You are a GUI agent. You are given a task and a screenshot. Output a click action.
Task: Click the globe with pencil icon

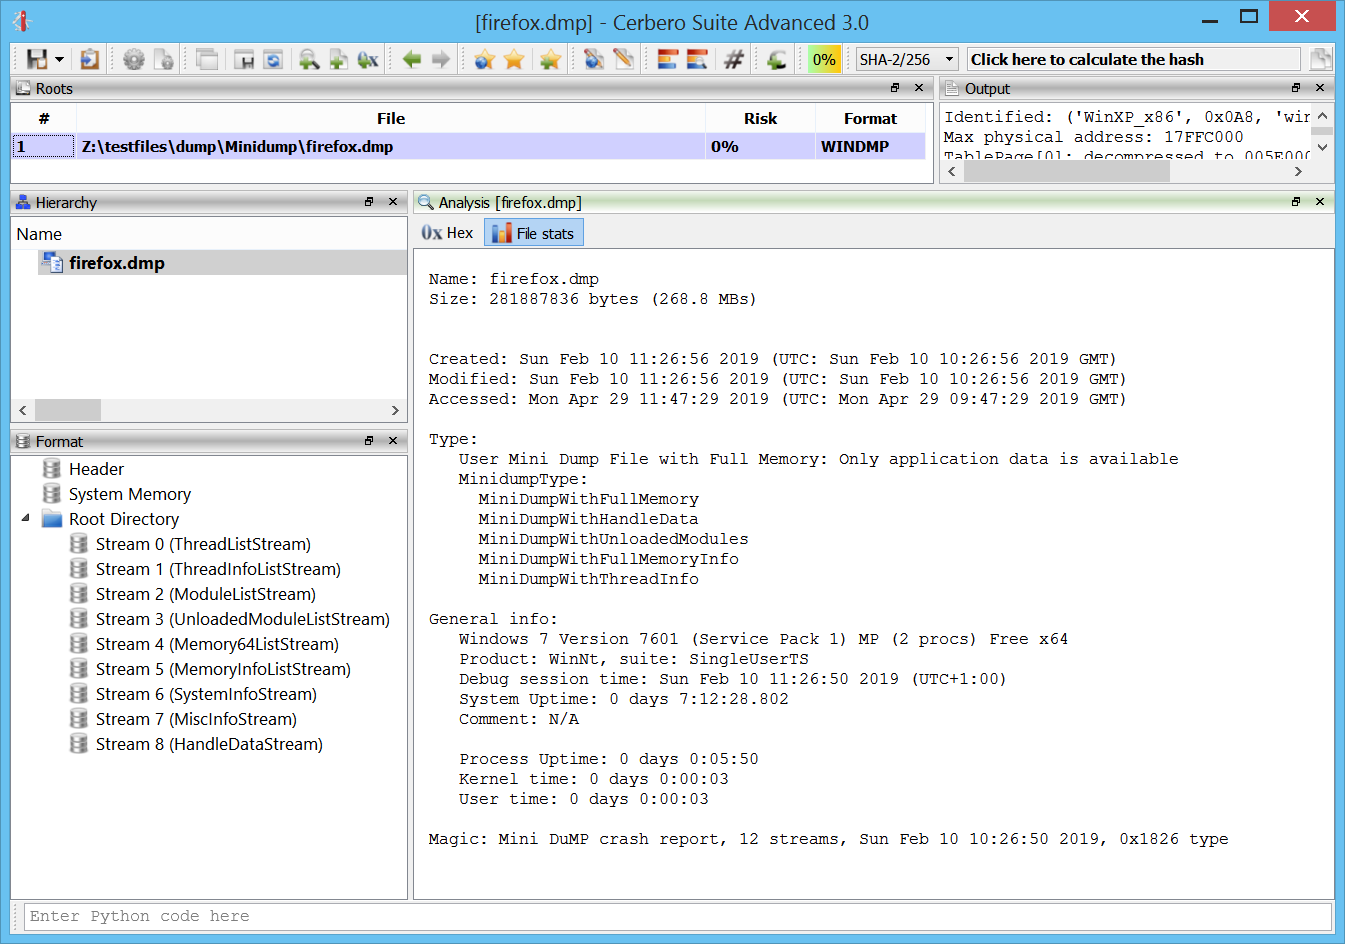[x=594, y=60]
